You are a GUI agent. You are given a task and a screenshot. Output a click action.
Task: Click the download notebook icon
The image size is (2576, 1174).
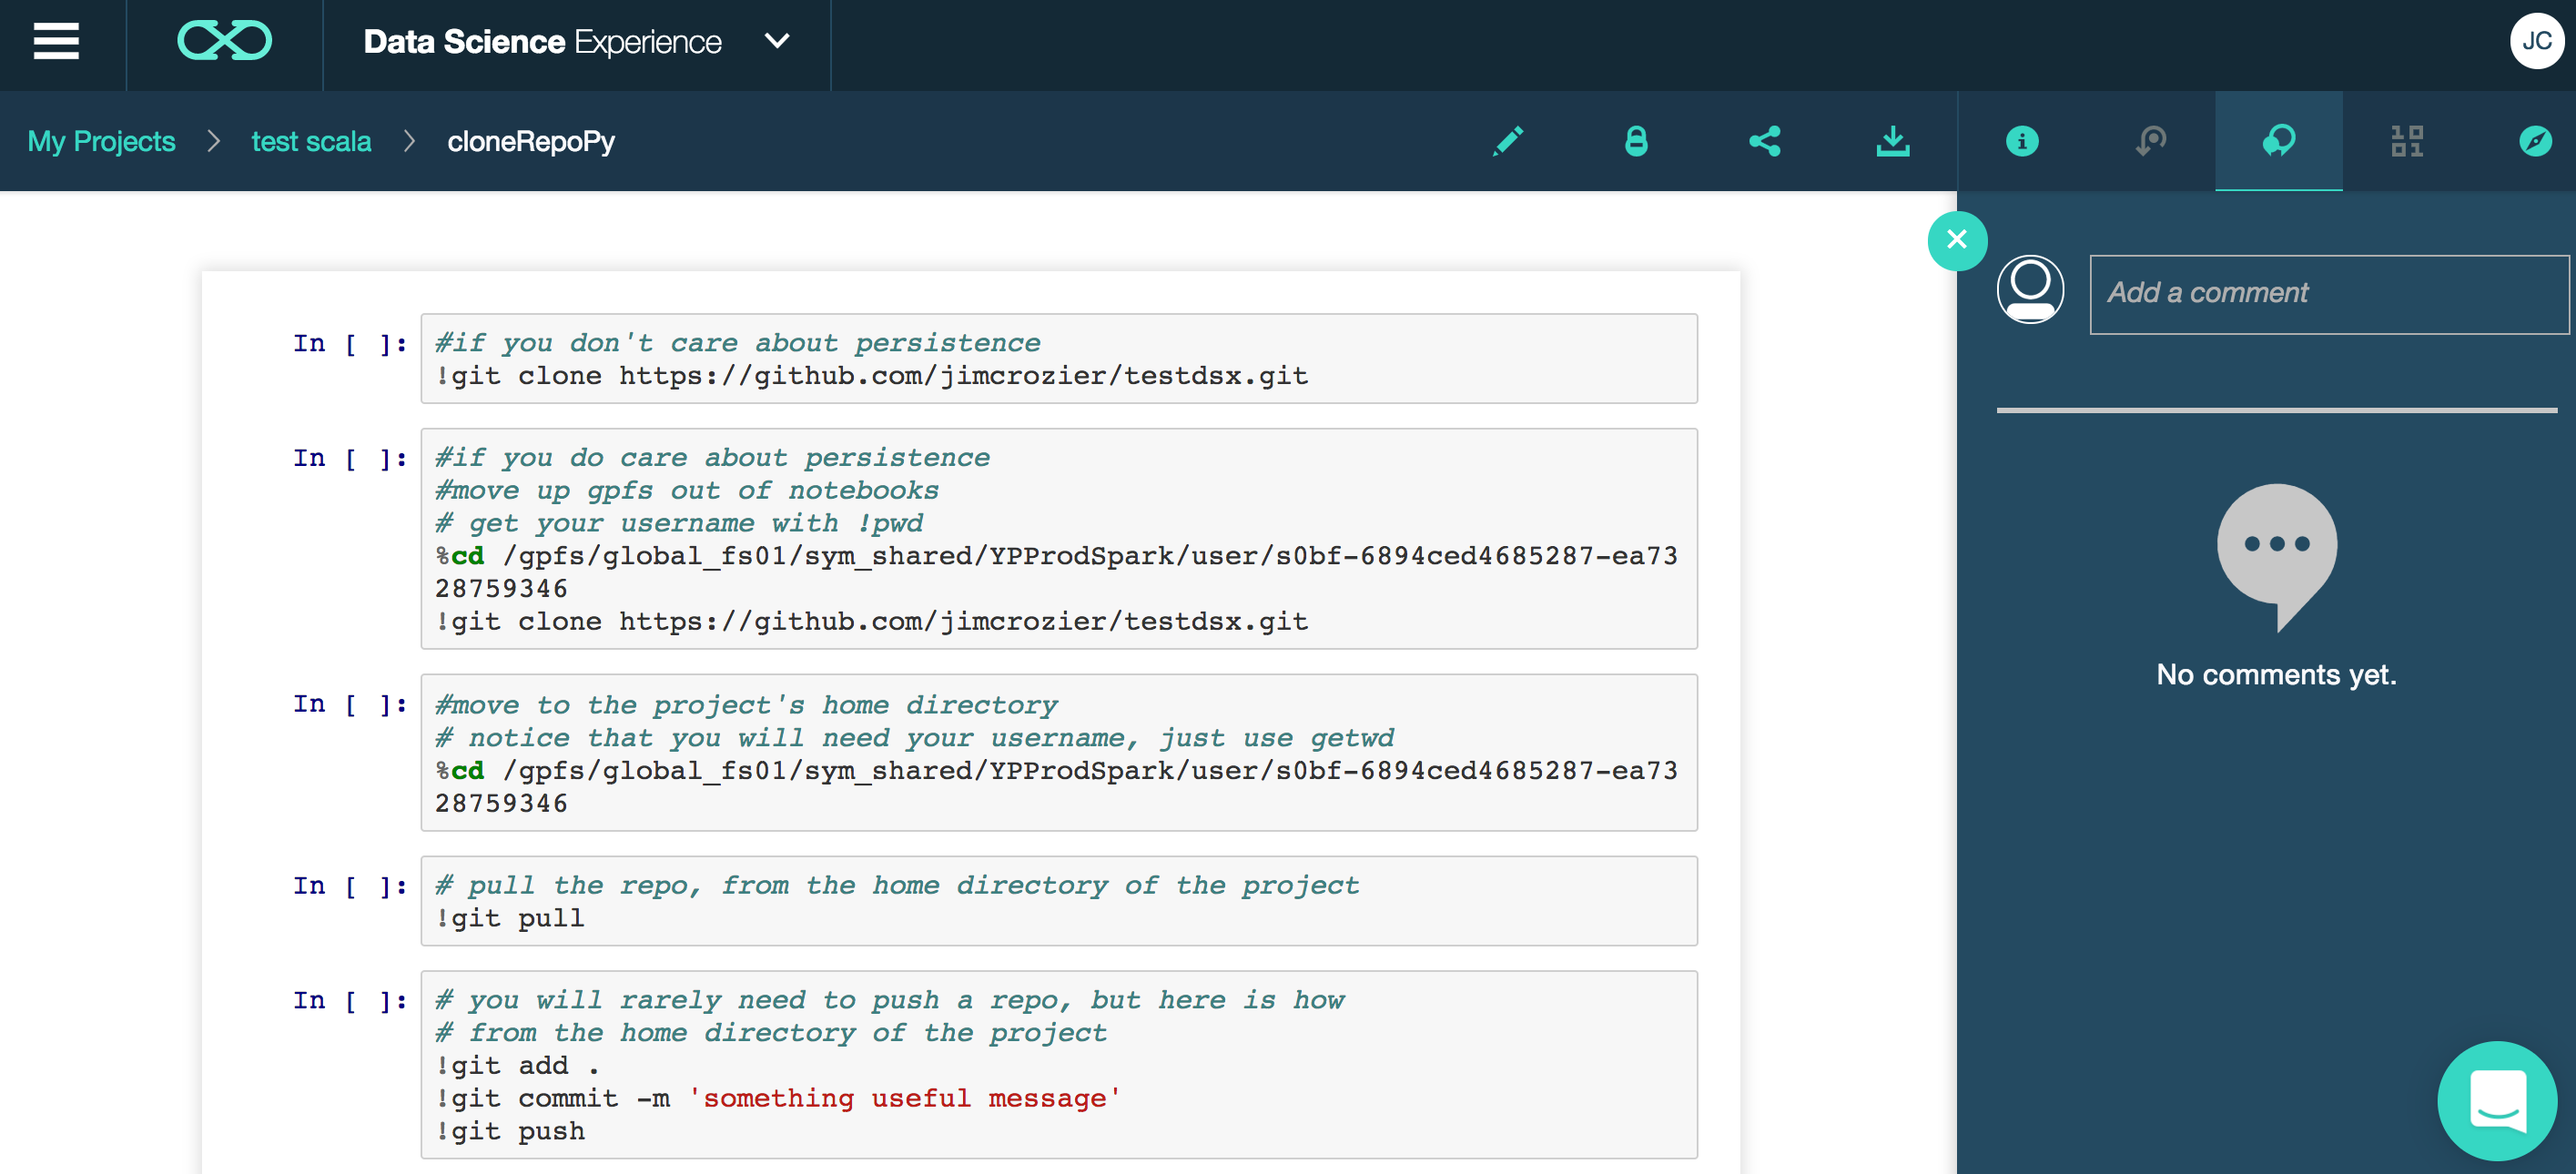[x=1893, y=141]
